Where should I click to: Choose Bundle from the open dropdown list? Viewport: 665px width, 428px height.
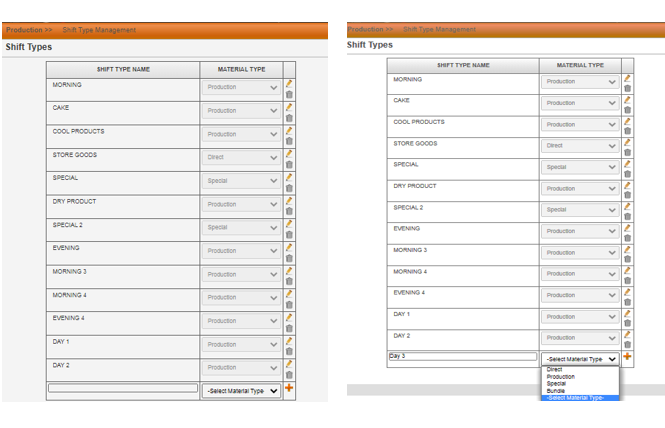coord(556,390)
